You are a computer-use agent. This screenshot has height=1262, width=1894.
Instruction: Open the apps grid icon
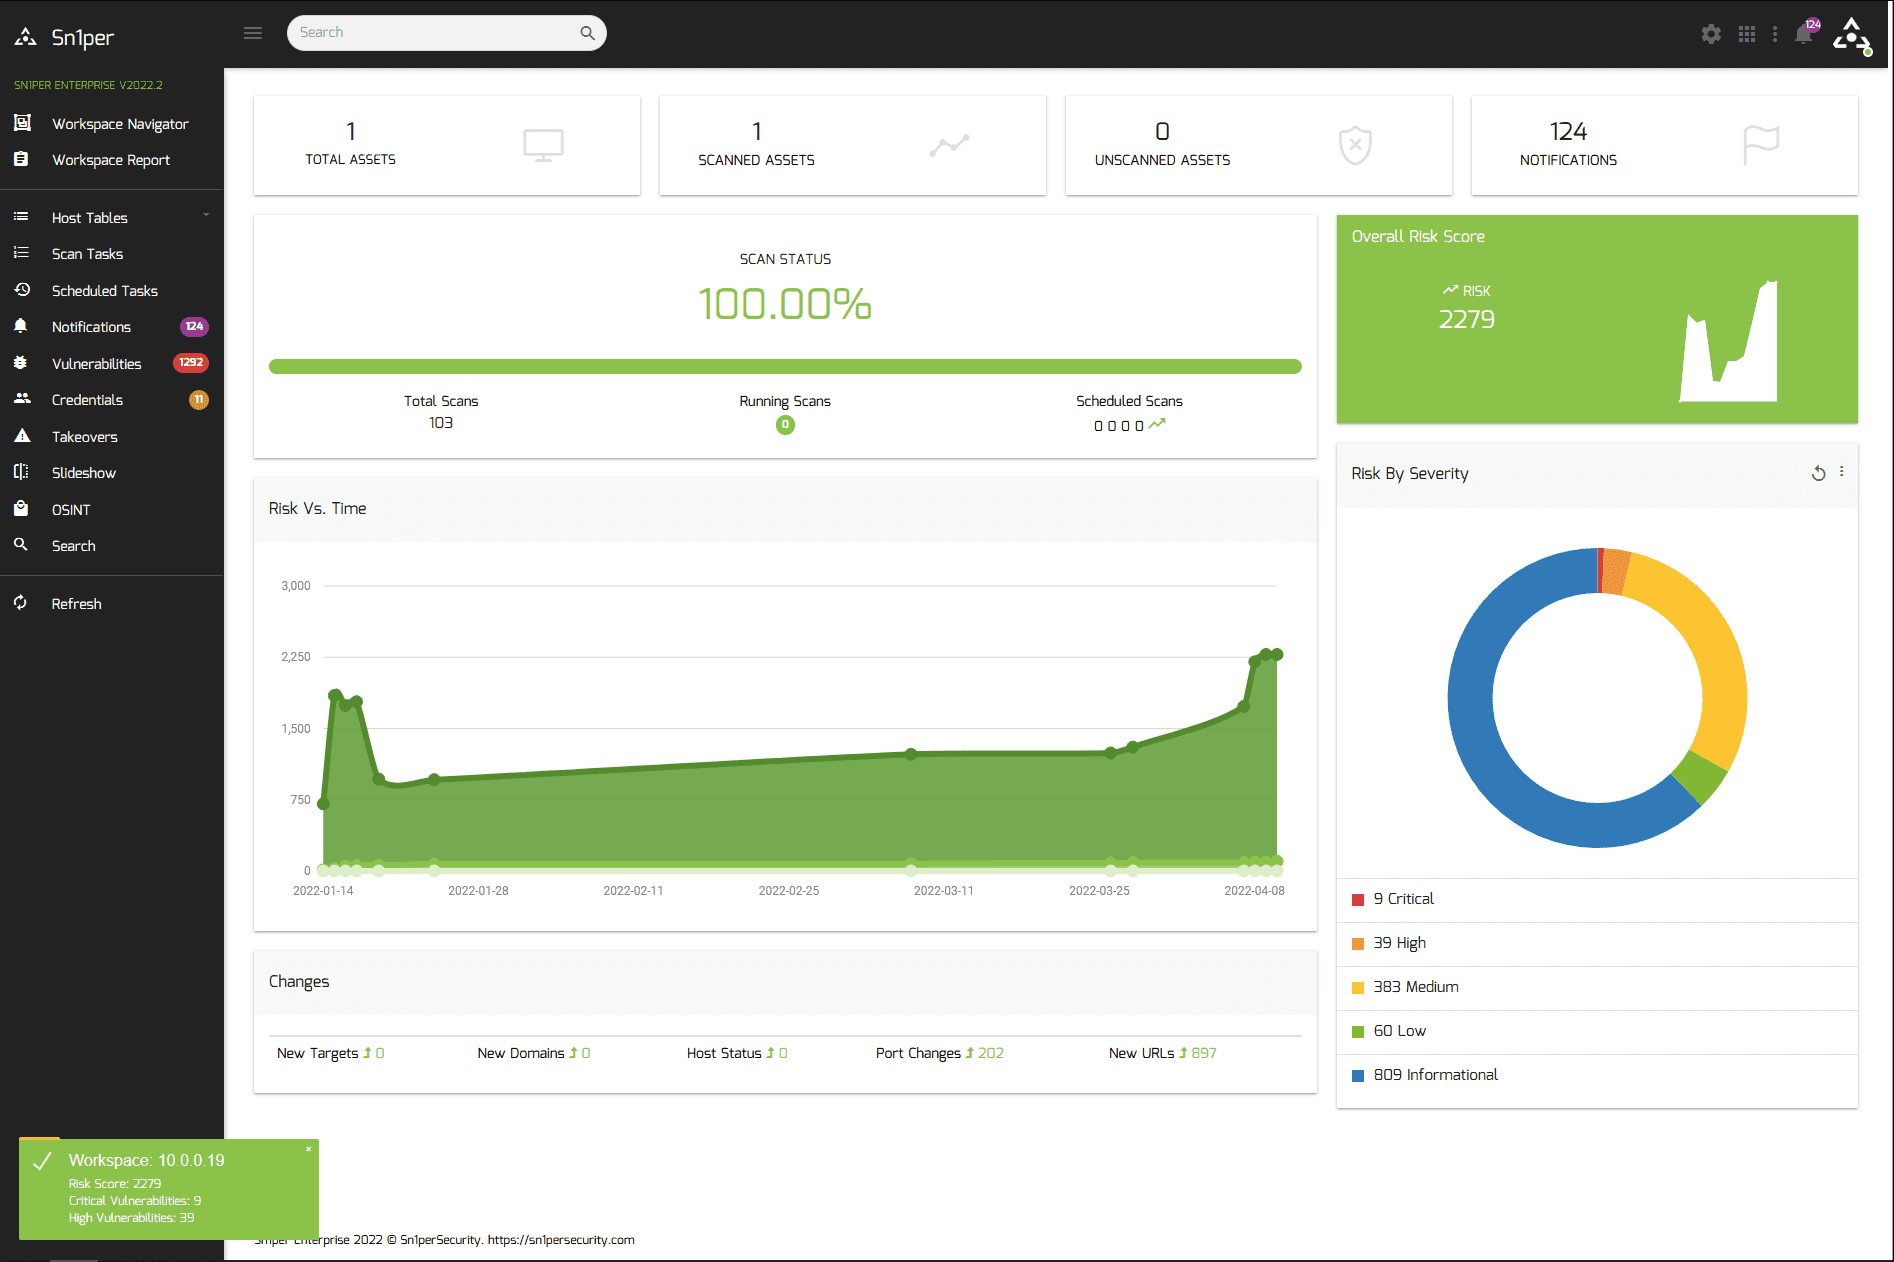coord(1747,34)
